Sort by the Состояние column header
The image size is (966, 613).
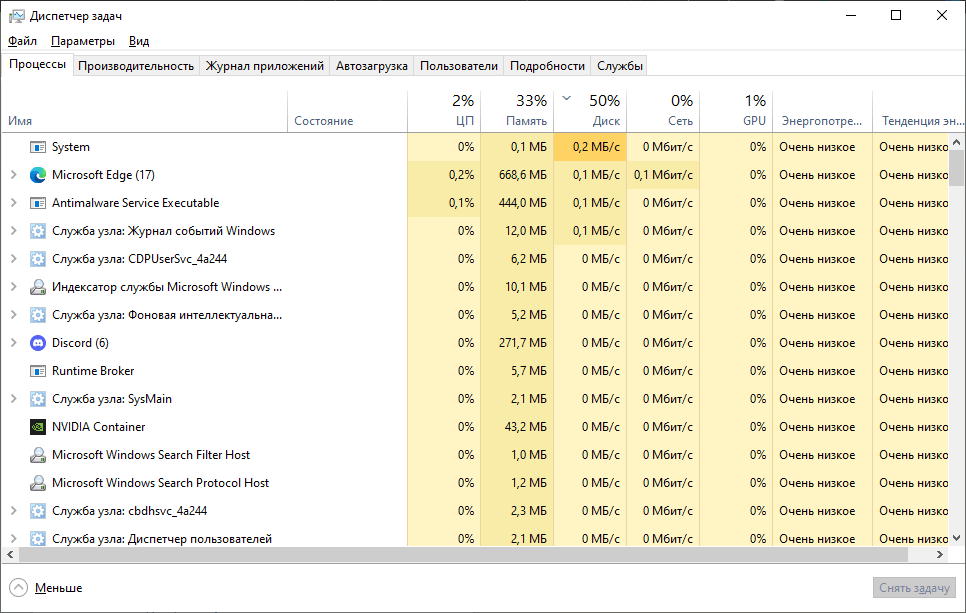347,112
